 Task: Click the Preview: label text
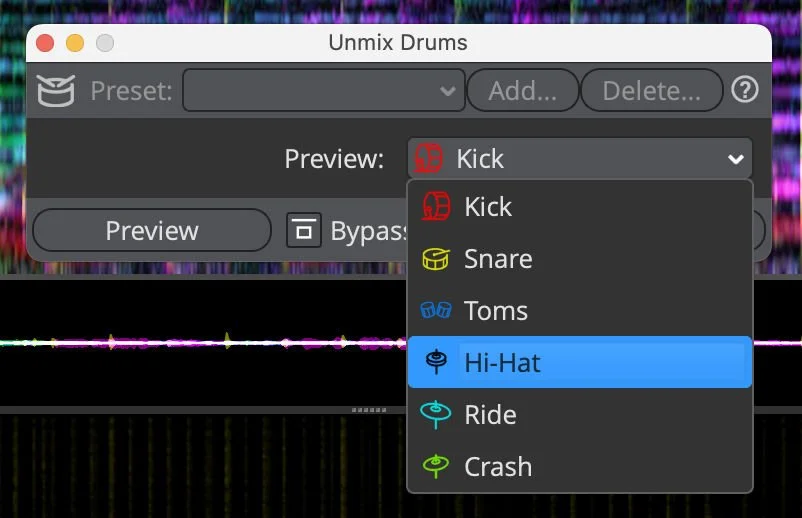[x=335, y=159]
